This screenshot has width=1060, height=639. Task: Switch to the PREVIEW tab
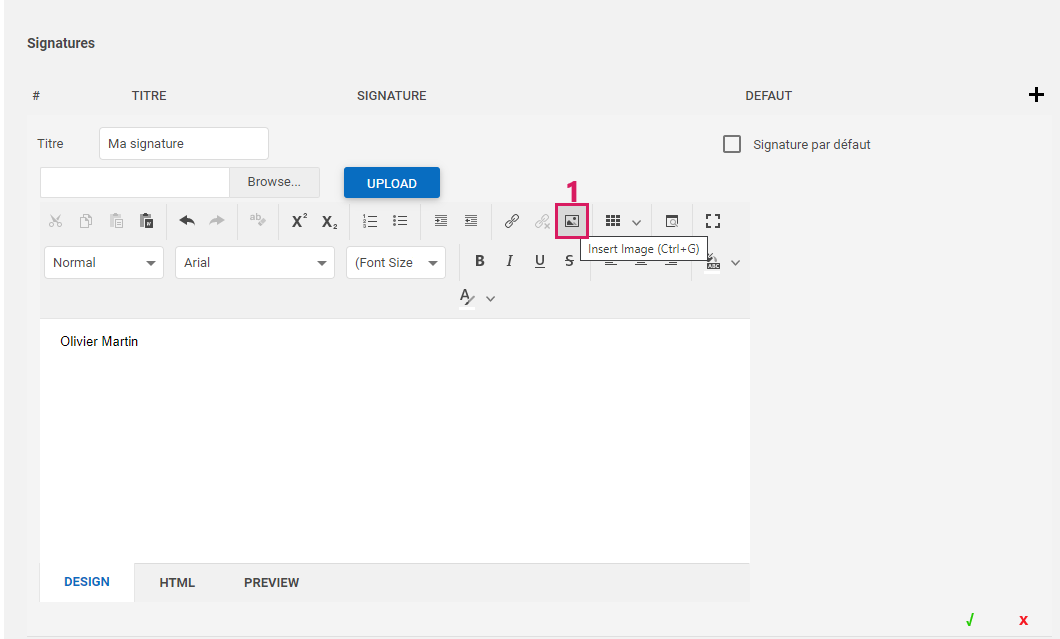pyautogui.click(x=271, y=583)
